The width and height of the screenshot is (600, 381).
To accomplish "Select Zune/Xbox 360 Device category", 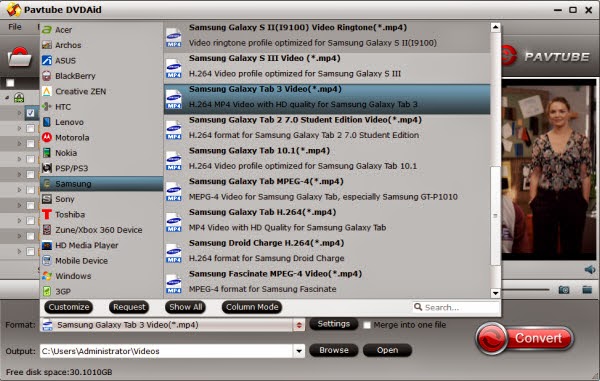I will pos(101,230).
